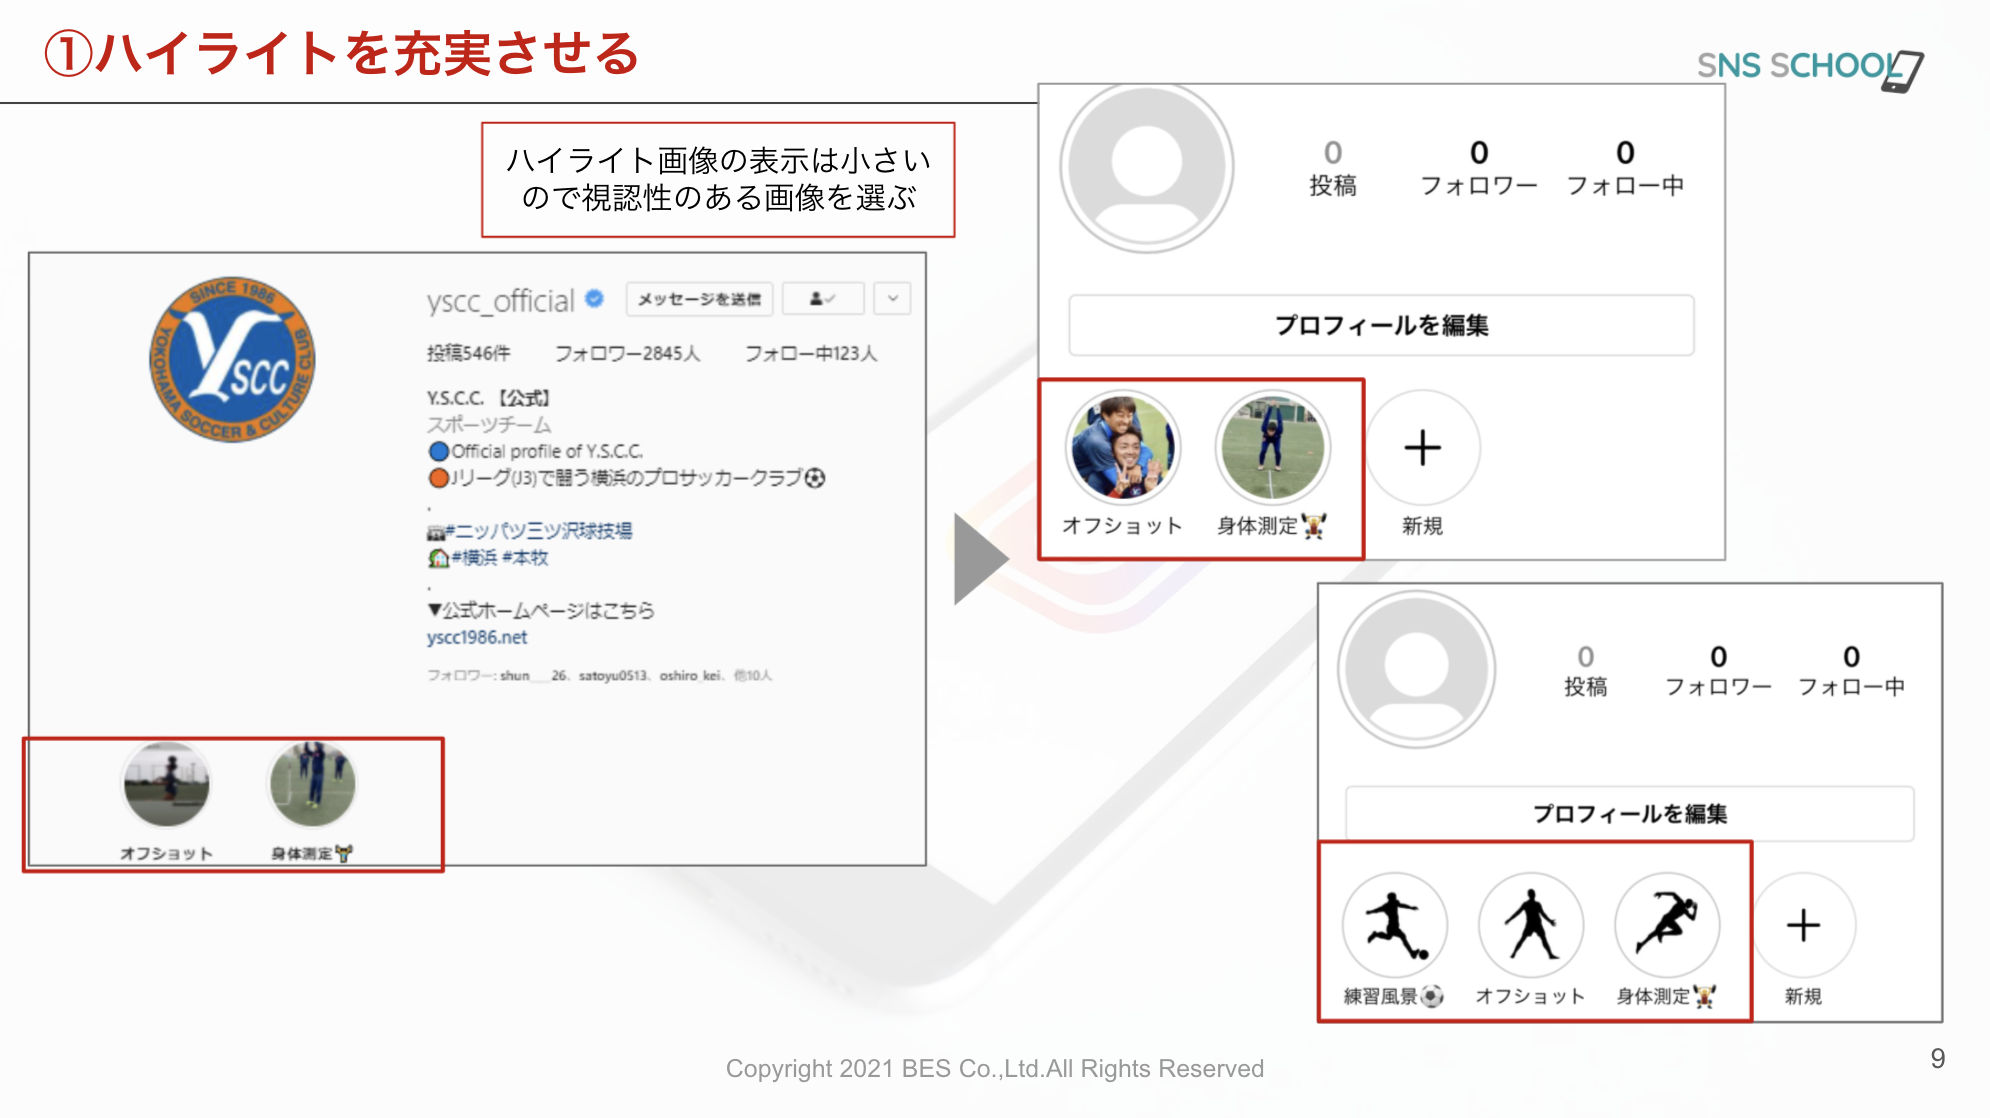
Task: Click lower プロフィールを編集 button
Action: click(x=1629, y=813)
